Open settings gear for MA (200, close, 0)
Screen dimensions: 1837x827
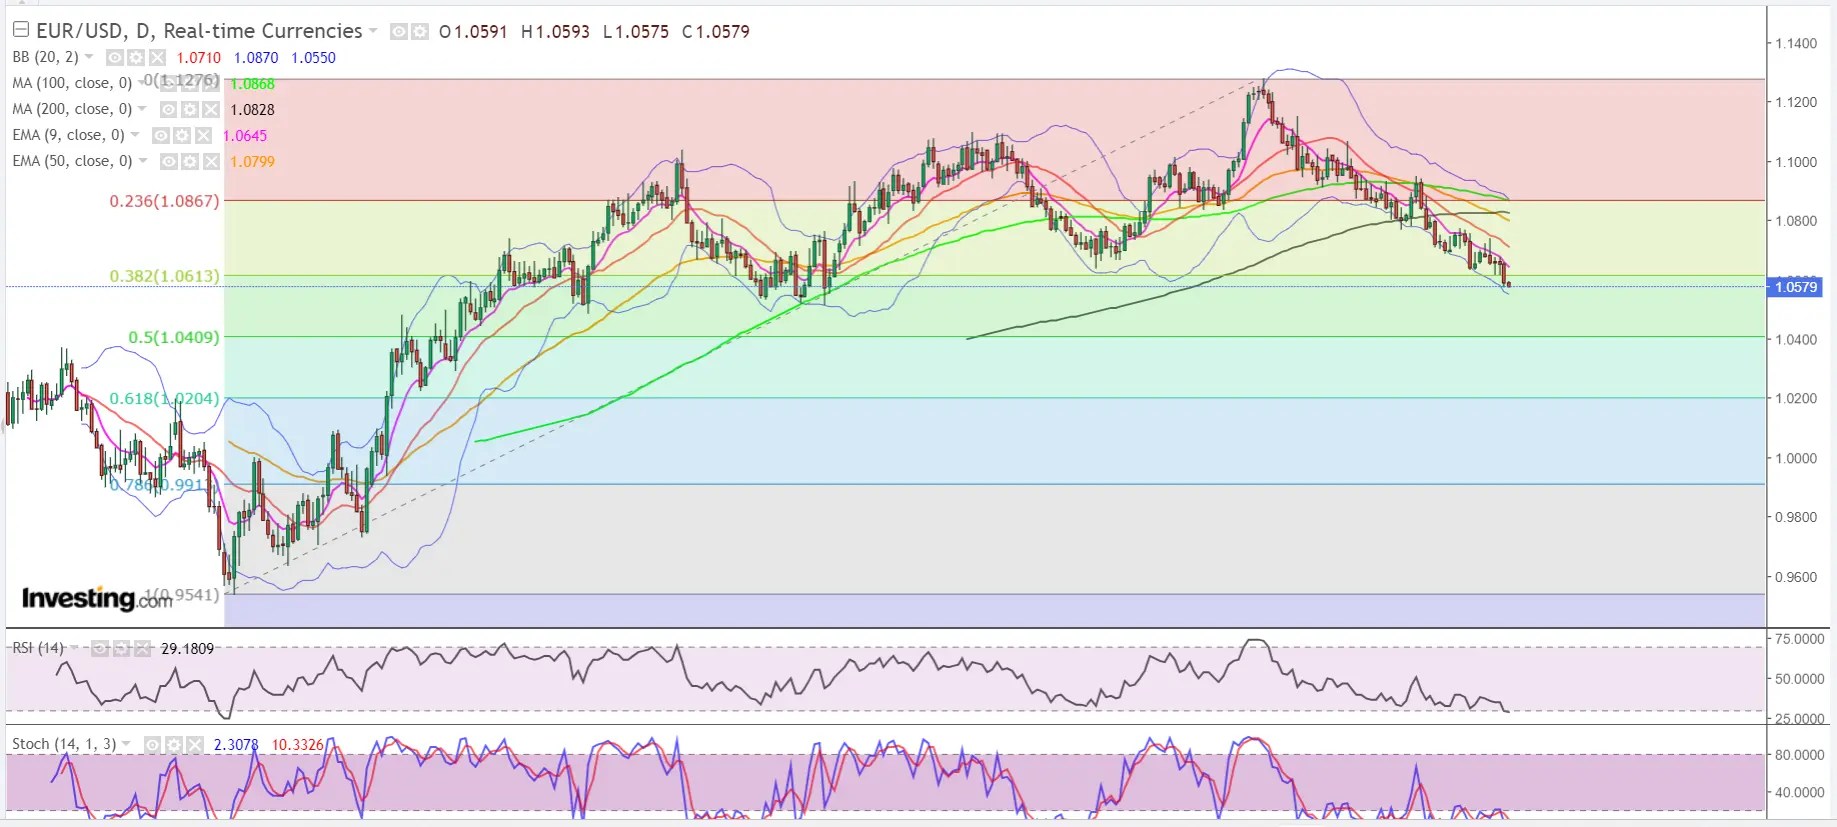[x=190, y=109]
